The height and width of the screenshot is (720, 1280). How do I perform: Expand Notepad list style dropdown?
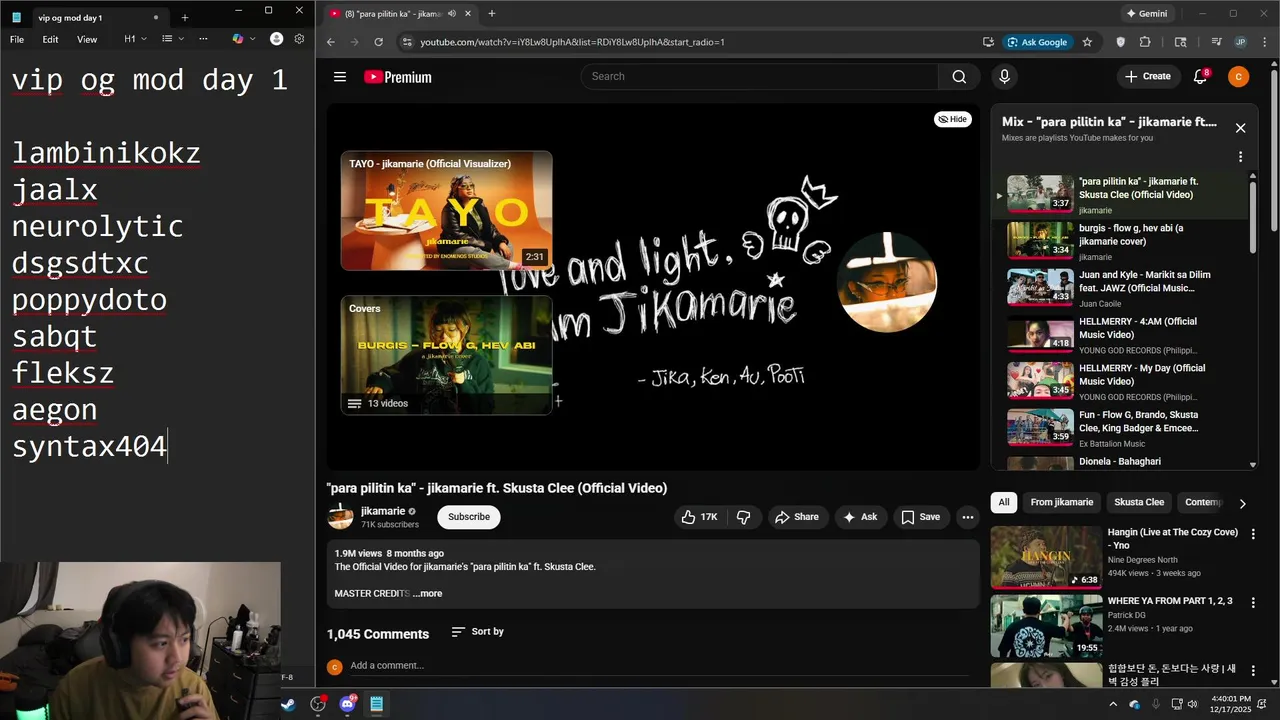[x=172, y=39]
